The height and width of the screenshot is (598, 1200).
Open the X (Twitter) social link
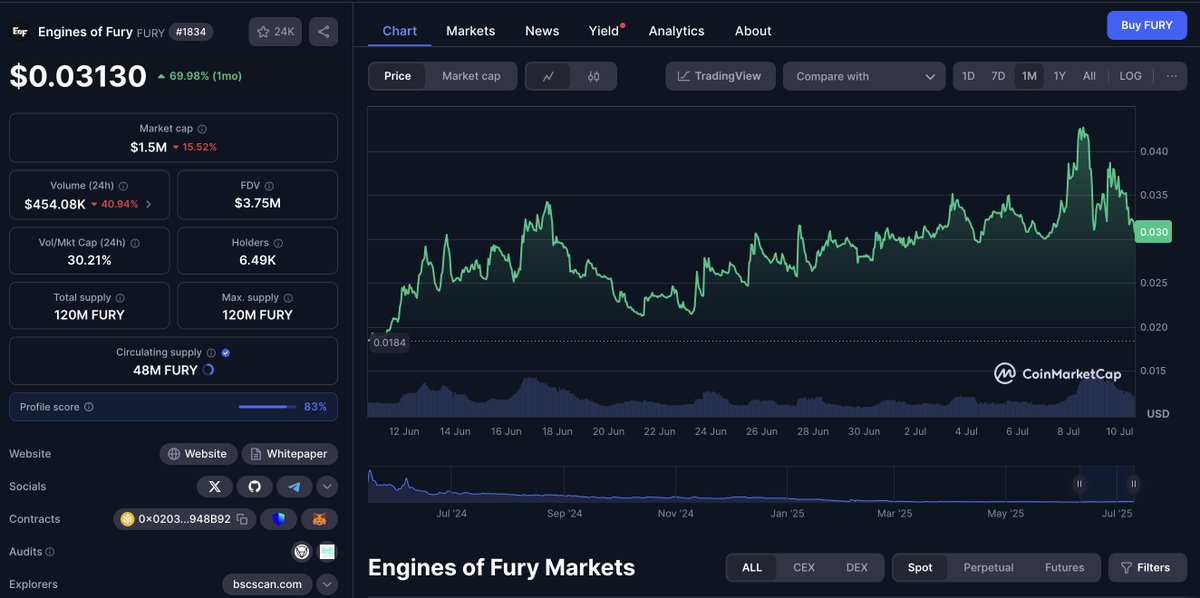point(214,487)
